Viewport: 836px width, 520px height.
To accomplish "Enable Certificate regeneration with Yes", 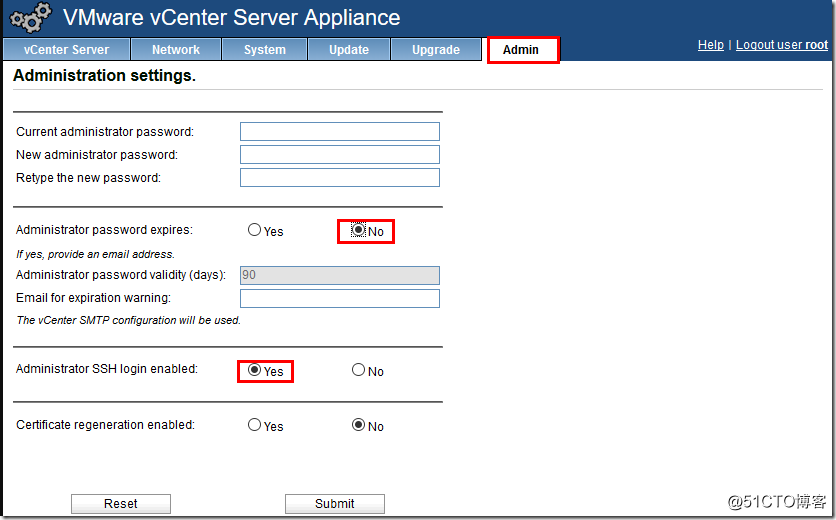I will coord(254,425).
